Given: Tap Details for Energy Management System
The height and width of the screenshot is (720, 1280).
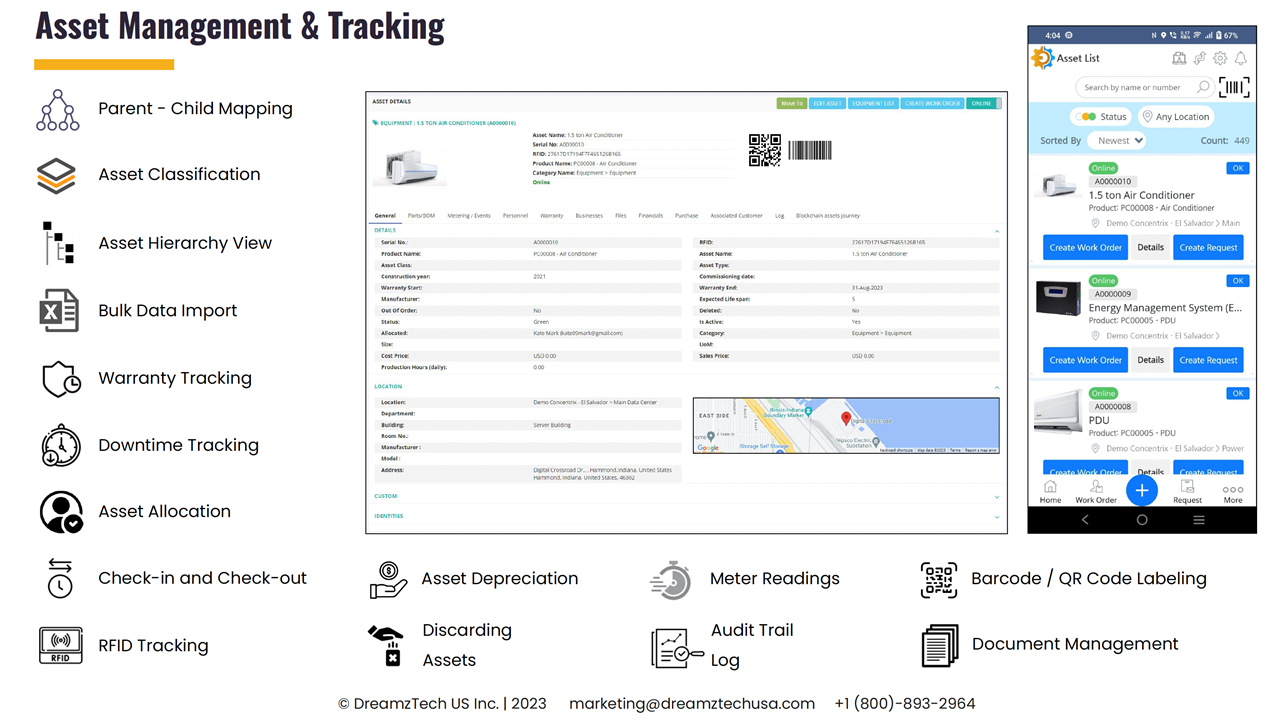Looking at the screenshot, I should [x=1150, y=360].
